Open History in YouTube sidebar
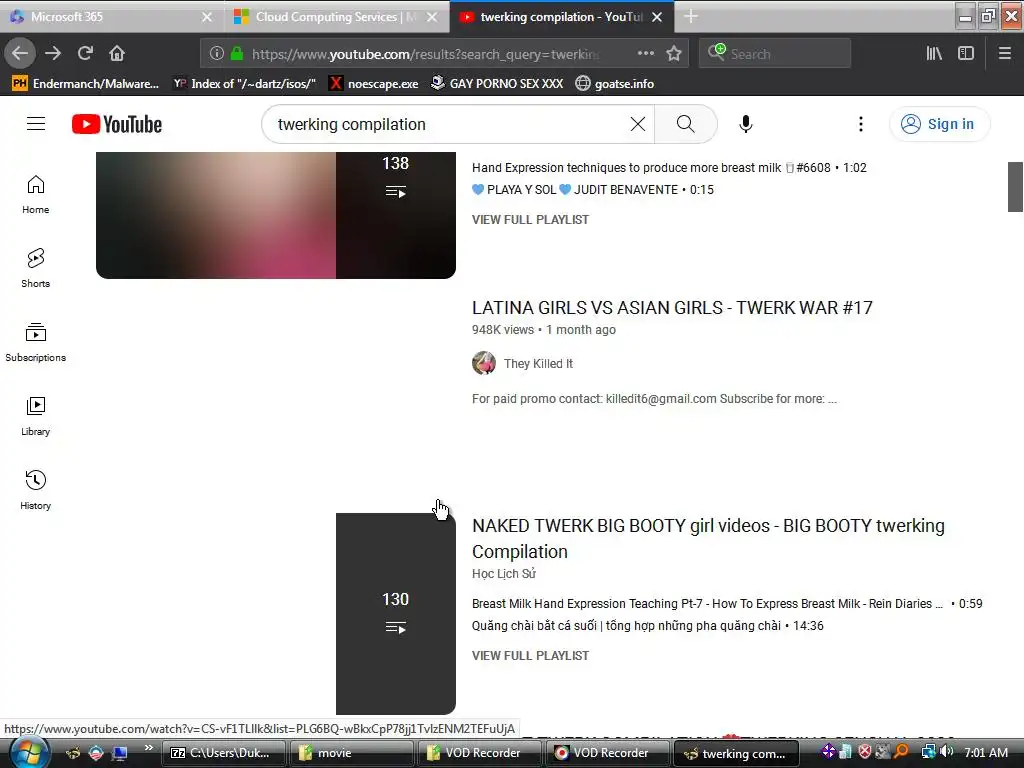The height and width of the screenshot is (768, 1024). [36, 490]
